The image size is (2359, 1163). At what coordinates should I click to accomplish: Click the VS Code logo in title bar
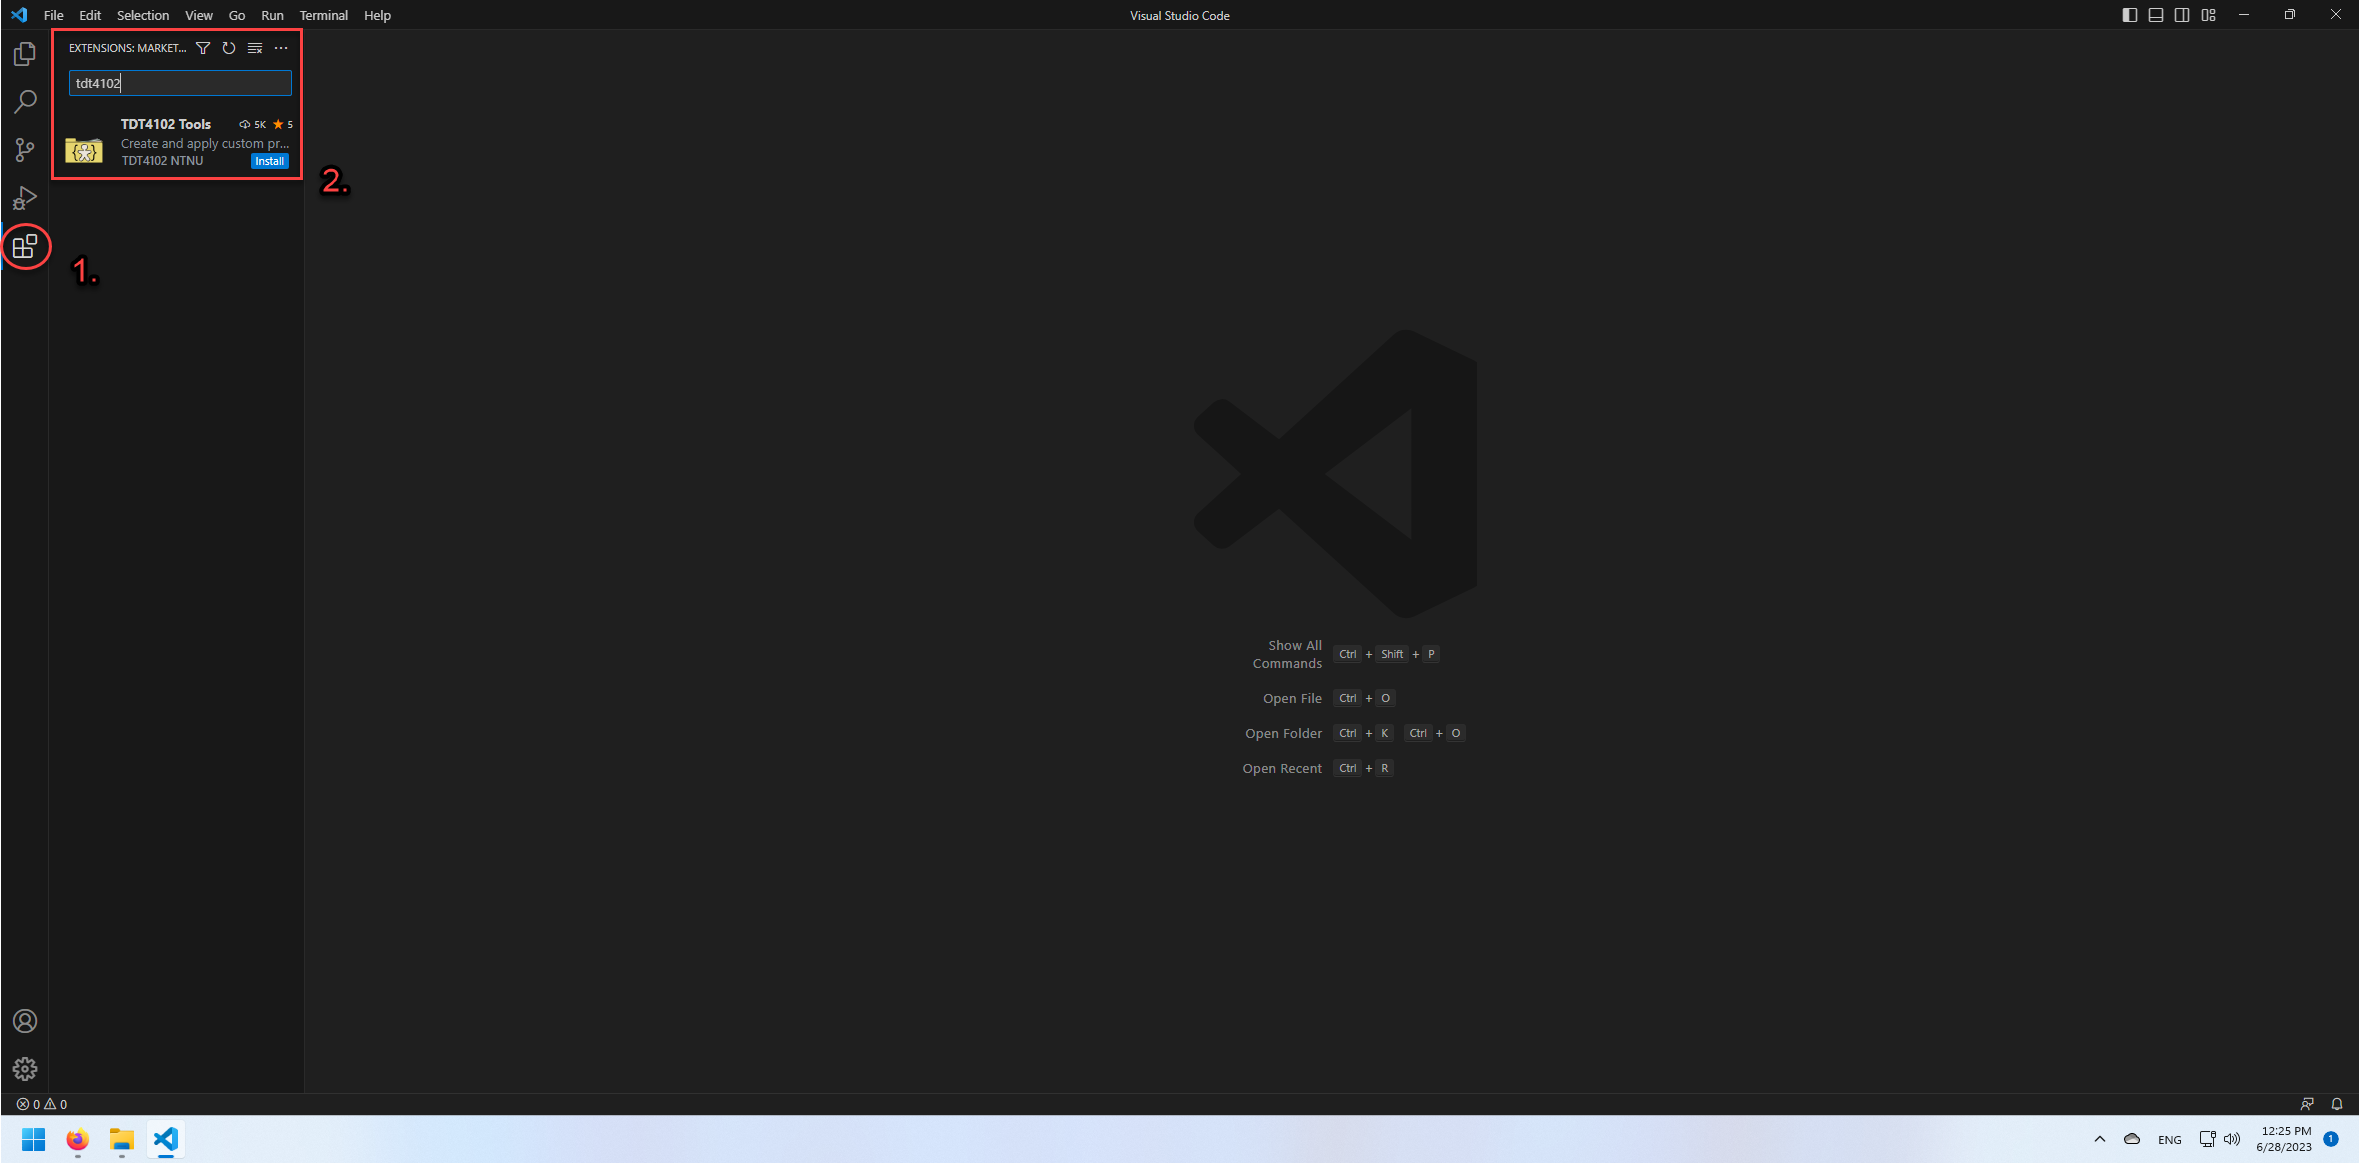click(x=19, y=15)
